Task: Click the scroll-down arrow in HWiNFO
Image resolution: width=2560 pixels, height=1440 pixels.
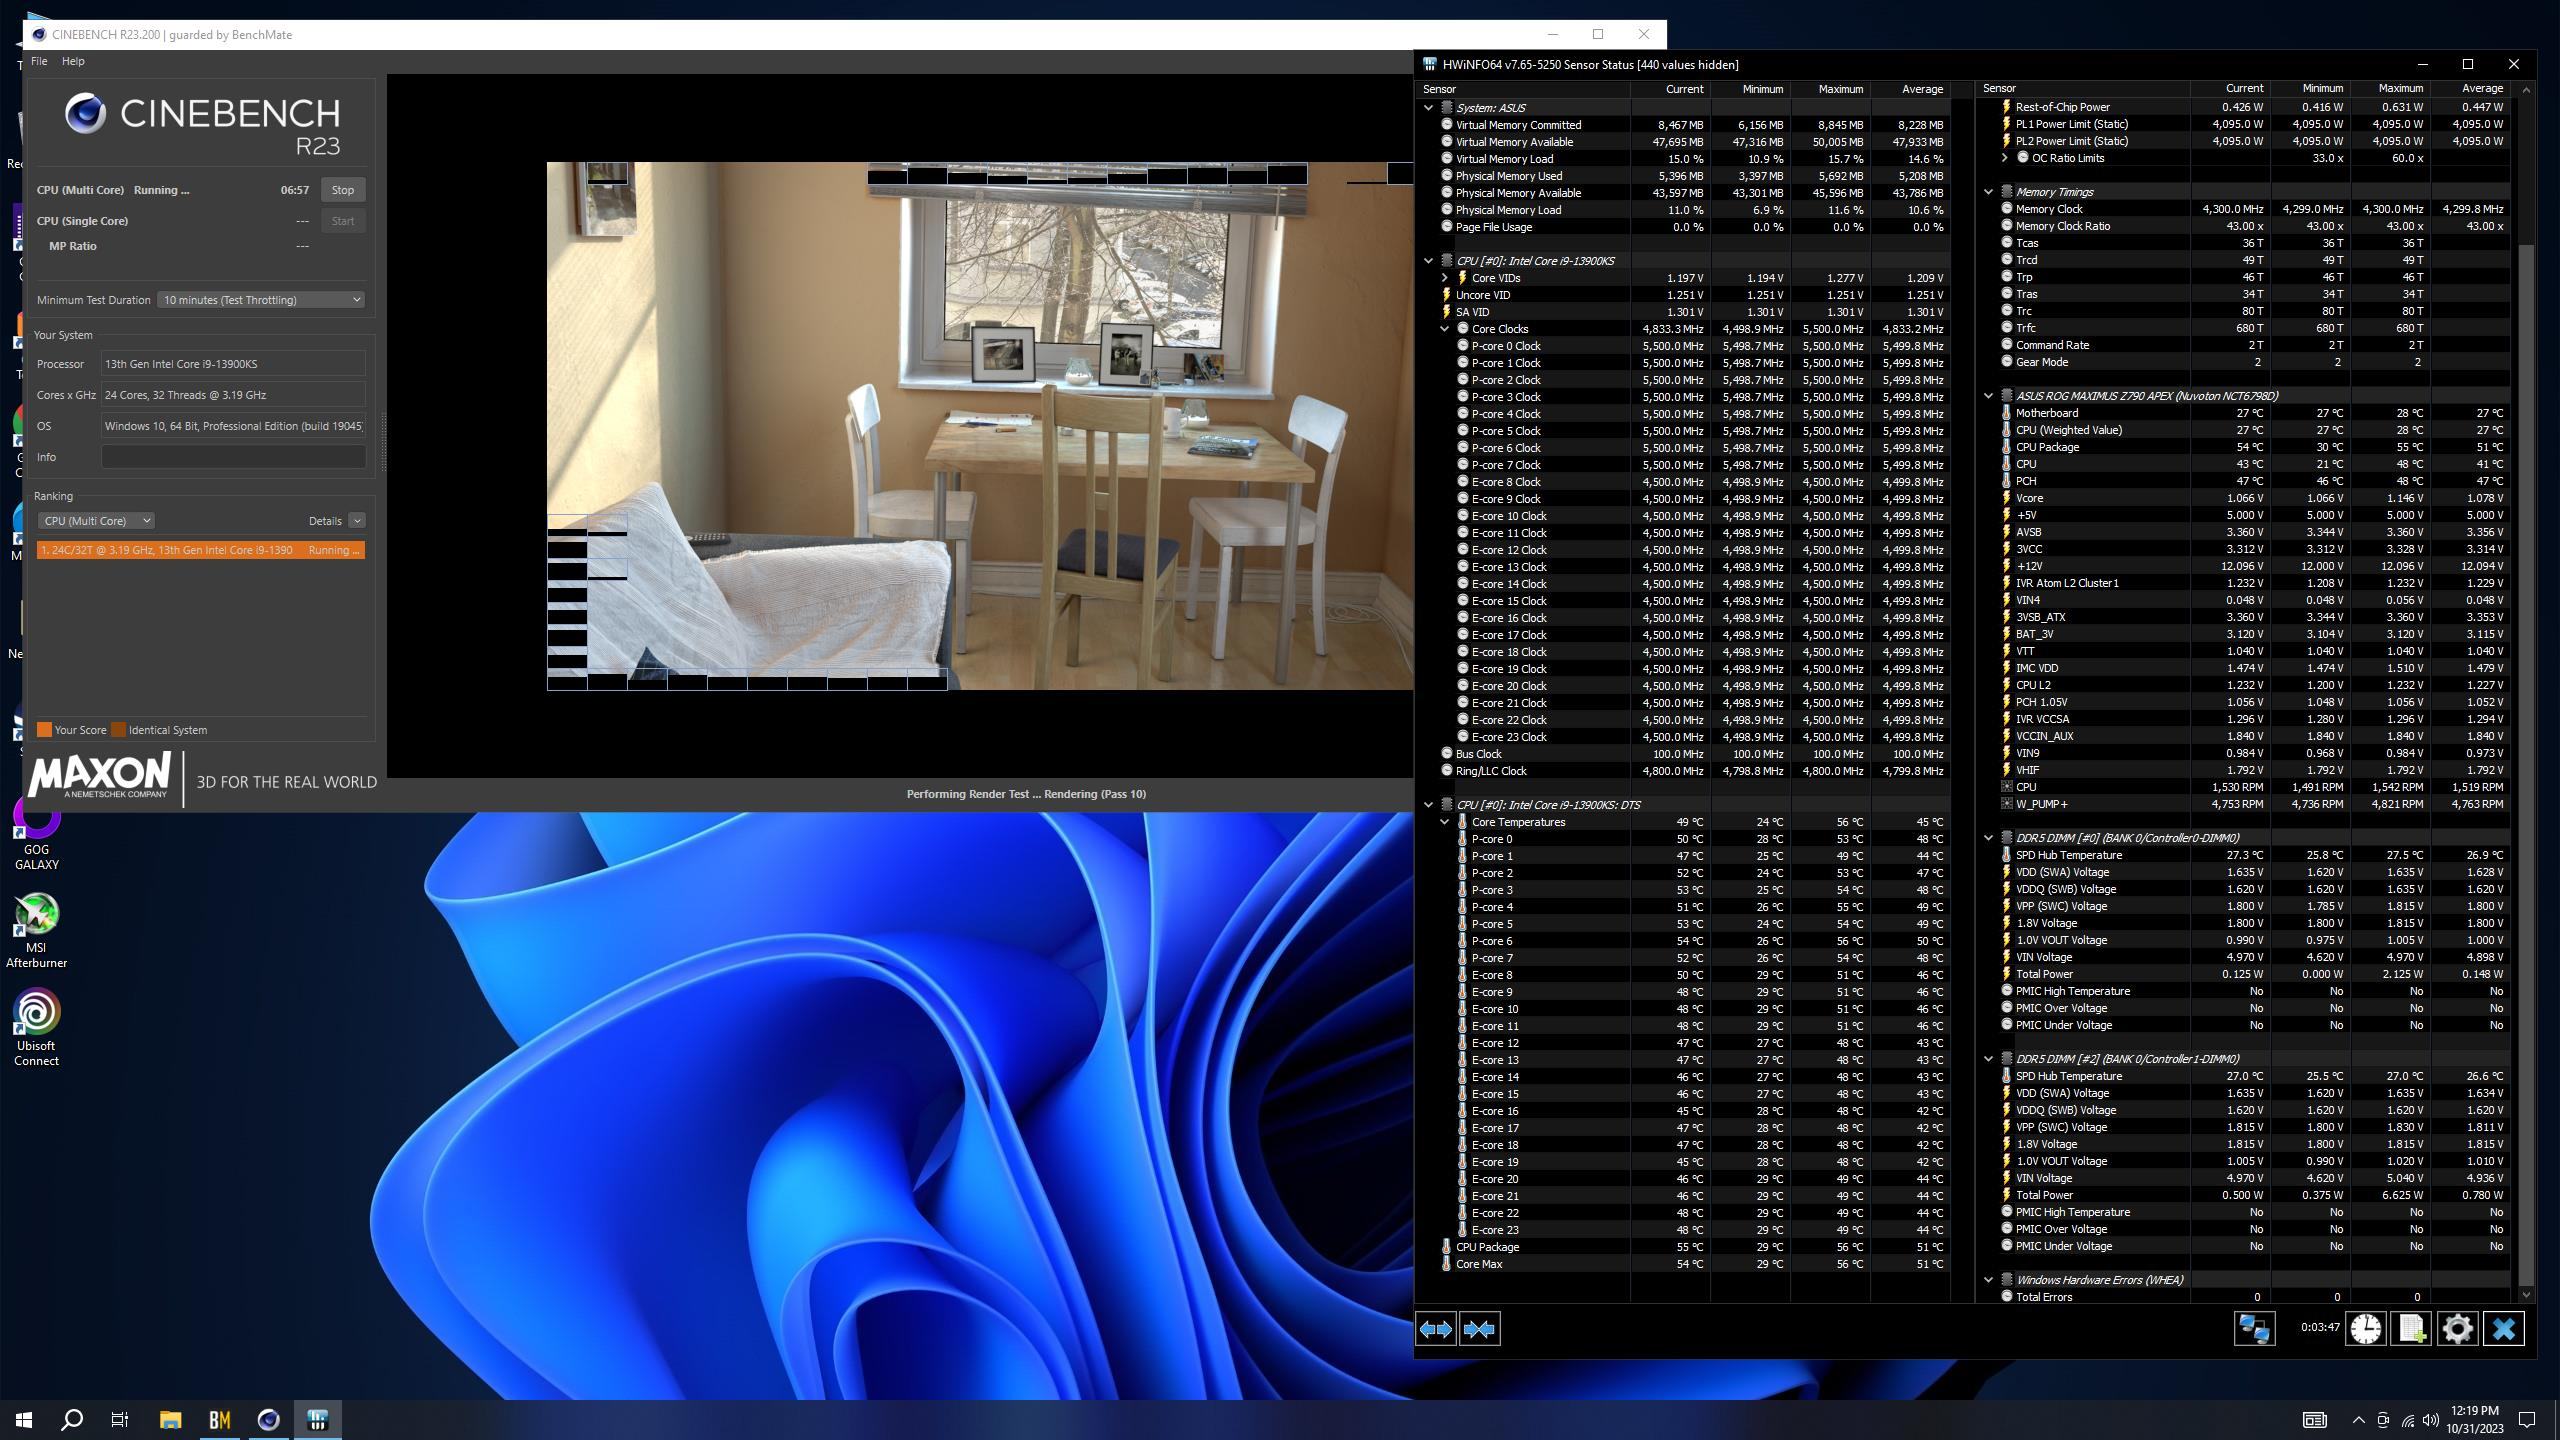Action: (x=2526, y=1295)
